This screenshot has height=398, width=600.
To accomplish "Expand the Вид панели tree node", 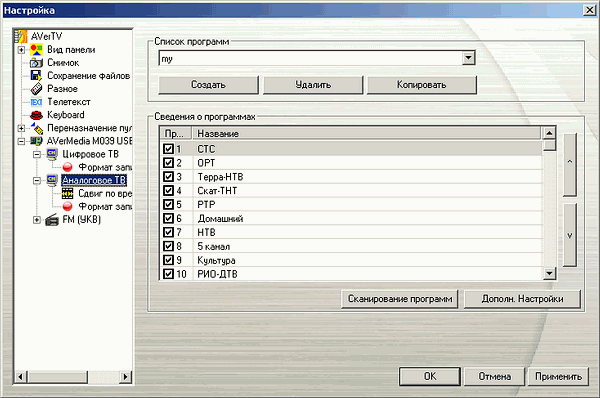I will 21,50.
